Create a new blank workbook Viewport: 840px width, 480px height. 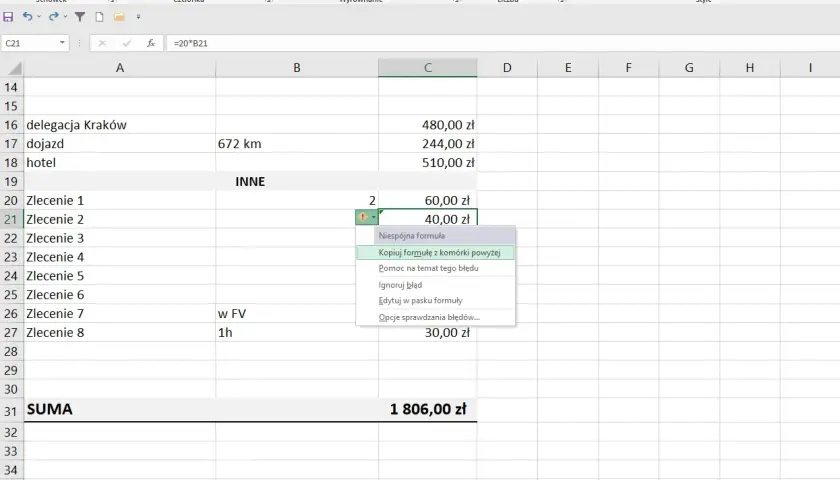coord(99,17)
